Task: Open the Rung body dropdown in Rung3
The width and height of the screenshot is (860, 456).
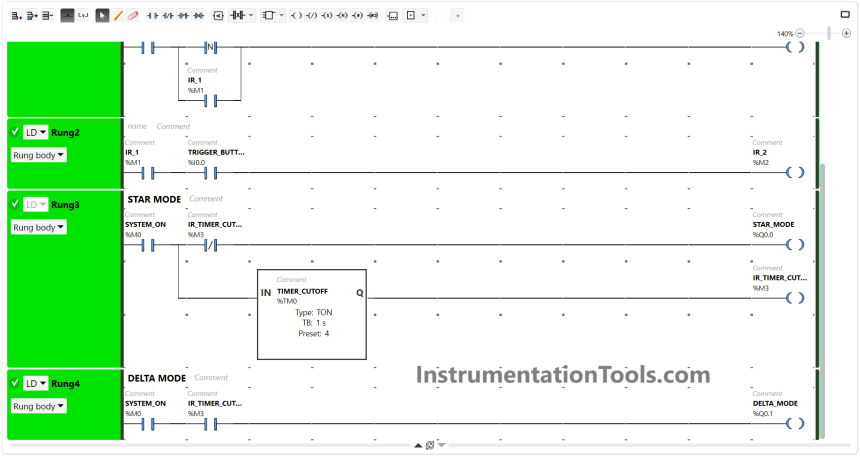Action: click(x=38, y=227)
